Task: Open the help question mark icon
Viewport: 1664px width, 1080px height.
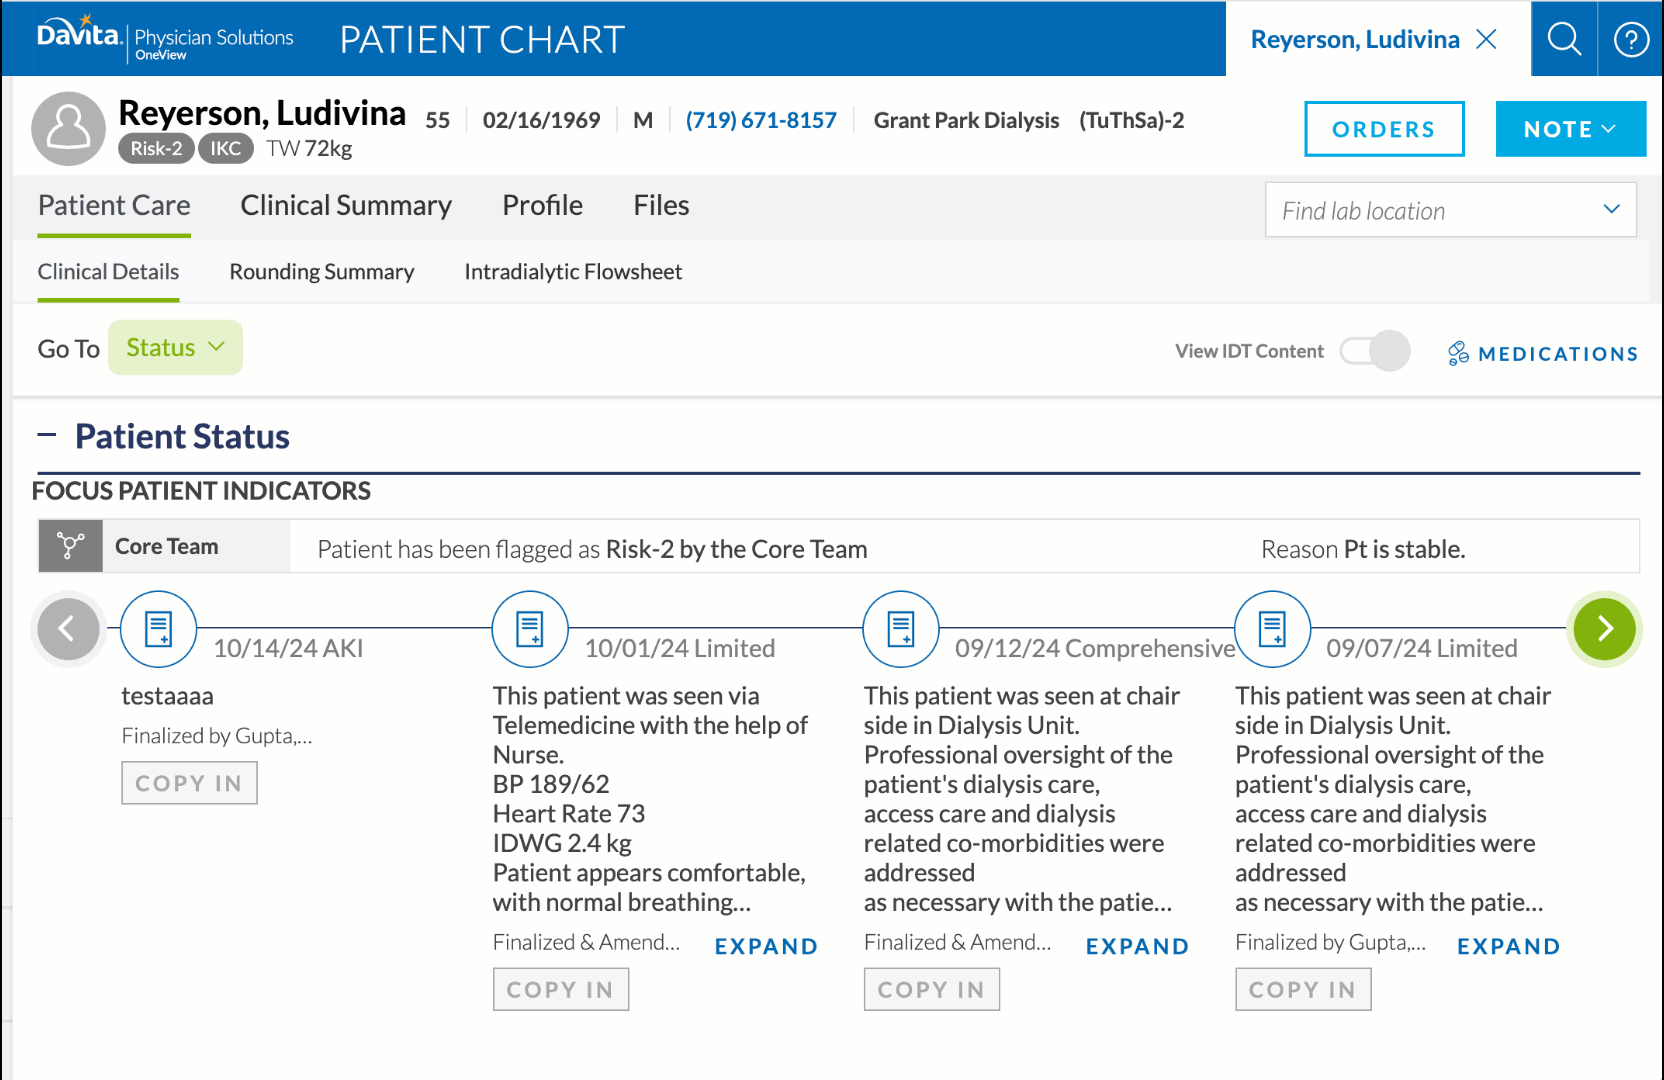Action: [1631, 39]
